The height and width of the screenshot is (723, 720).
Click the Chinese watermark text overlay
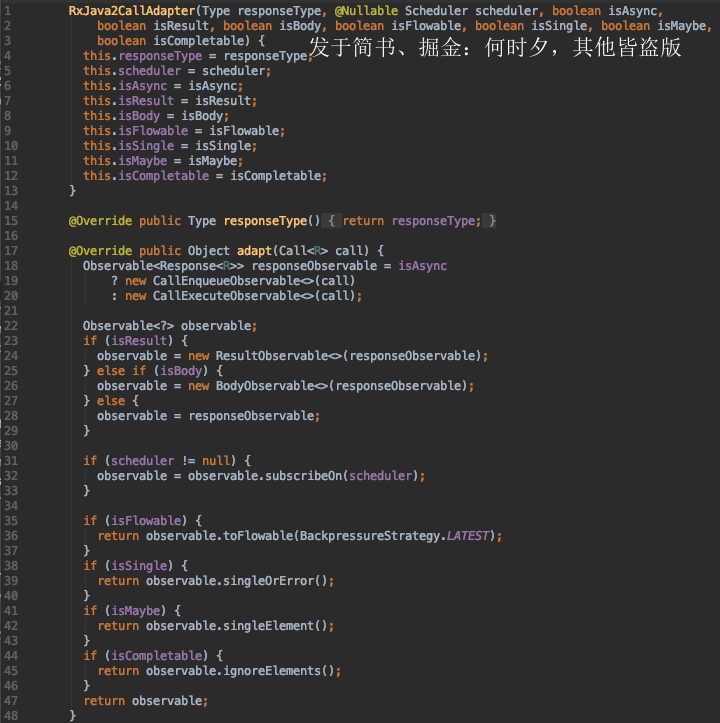click(495, 47)
